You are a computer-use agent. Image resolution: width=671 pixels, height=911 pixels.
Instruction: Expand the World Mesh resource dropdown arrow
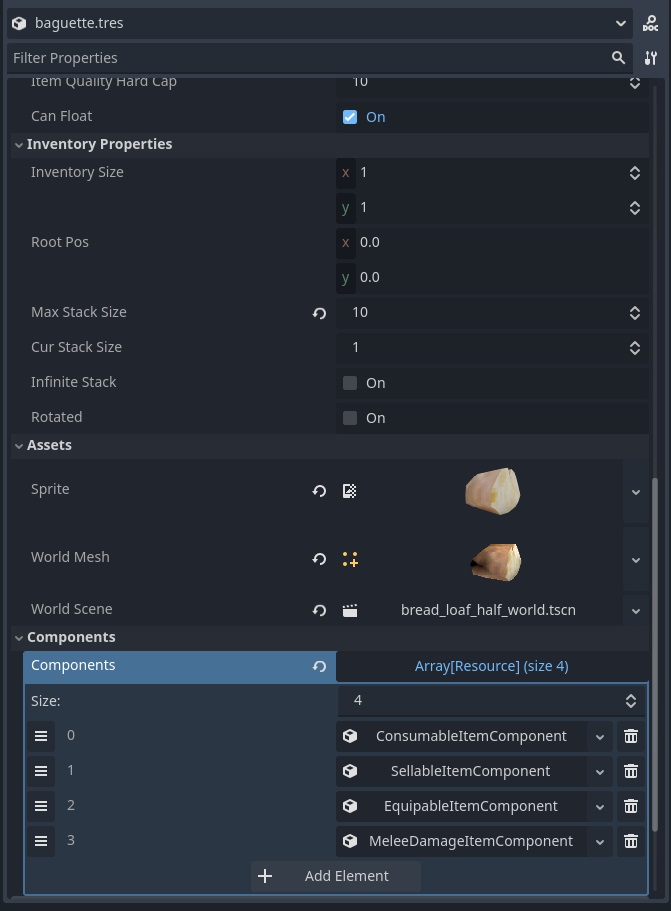click(636, 560)
